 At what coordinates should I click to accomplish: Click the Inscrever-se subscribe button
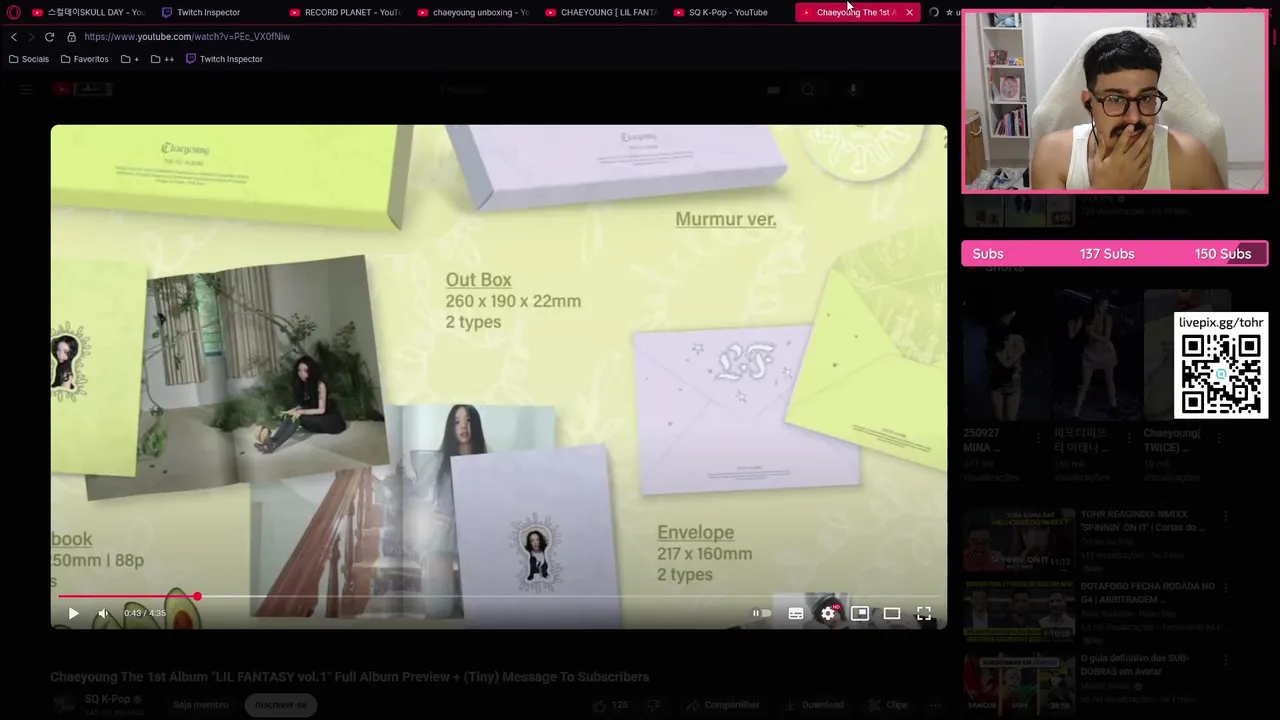pos(280,705)
